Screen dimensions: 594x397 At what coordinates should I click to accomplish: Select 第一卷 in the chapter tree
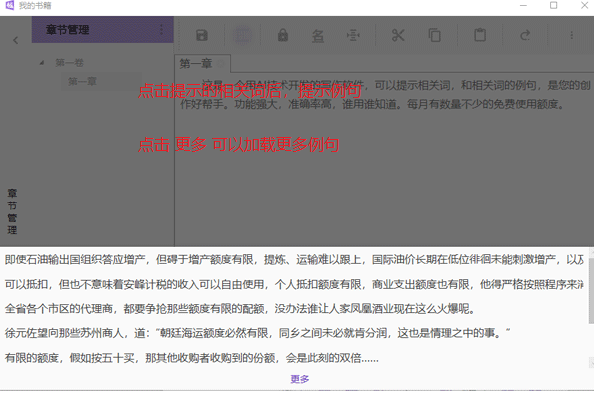(x=69, y=63)
